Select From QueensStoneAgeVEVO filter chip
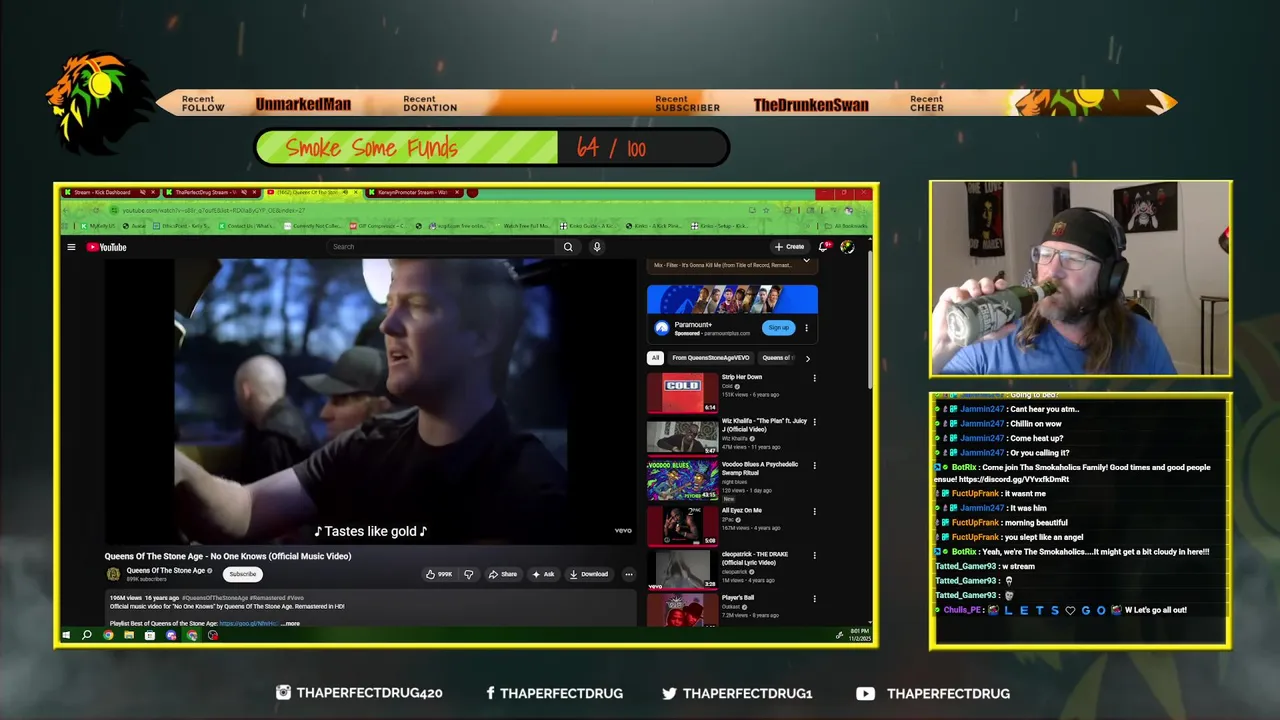Viewport: 1280px width, 720px height. (x=711, y=358)
